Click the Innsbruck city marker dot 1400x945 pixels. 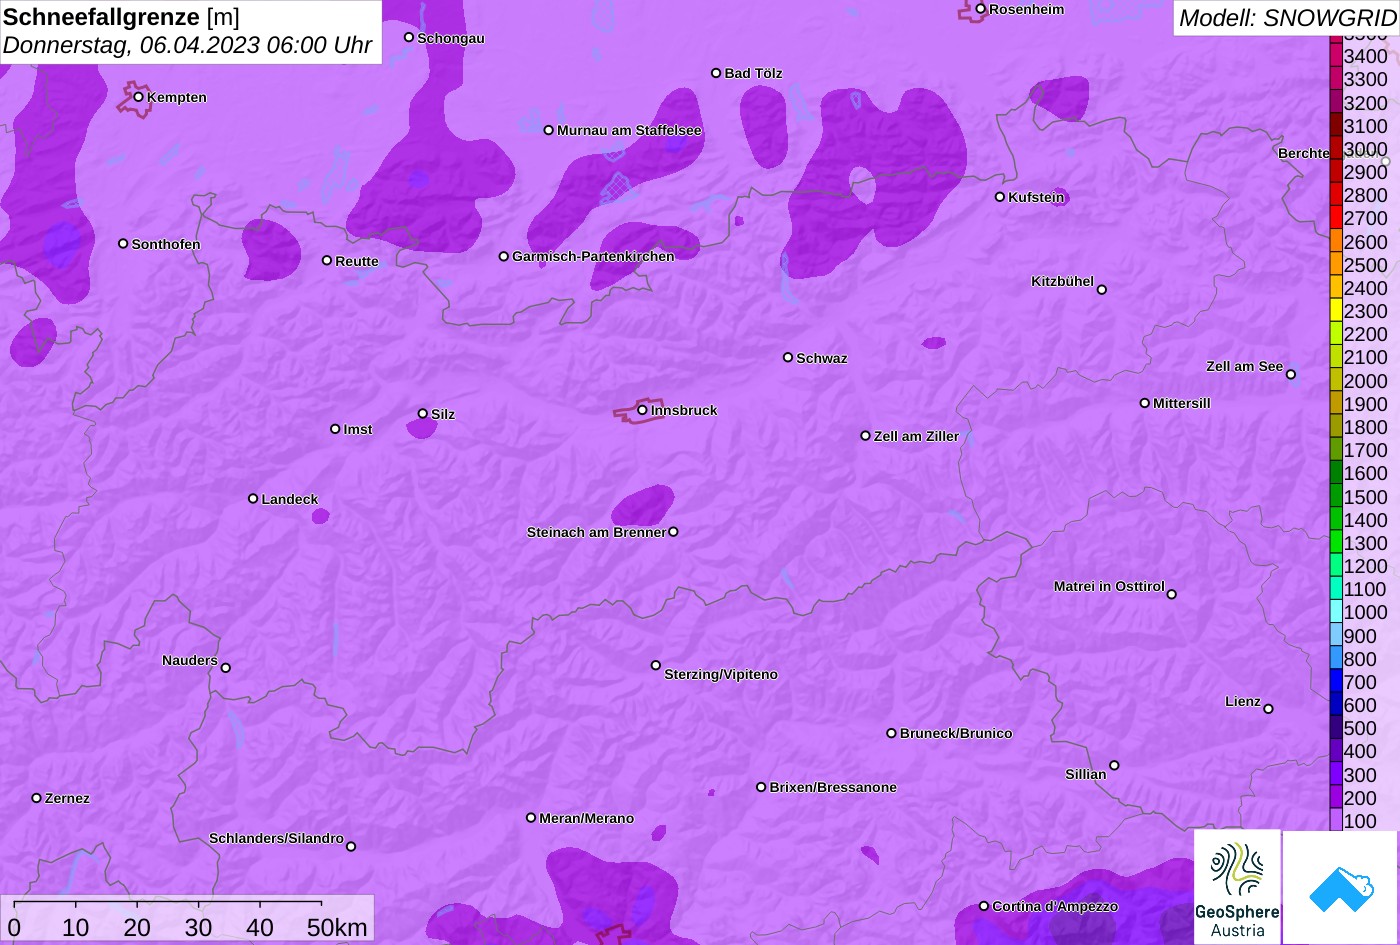(642, 410)
